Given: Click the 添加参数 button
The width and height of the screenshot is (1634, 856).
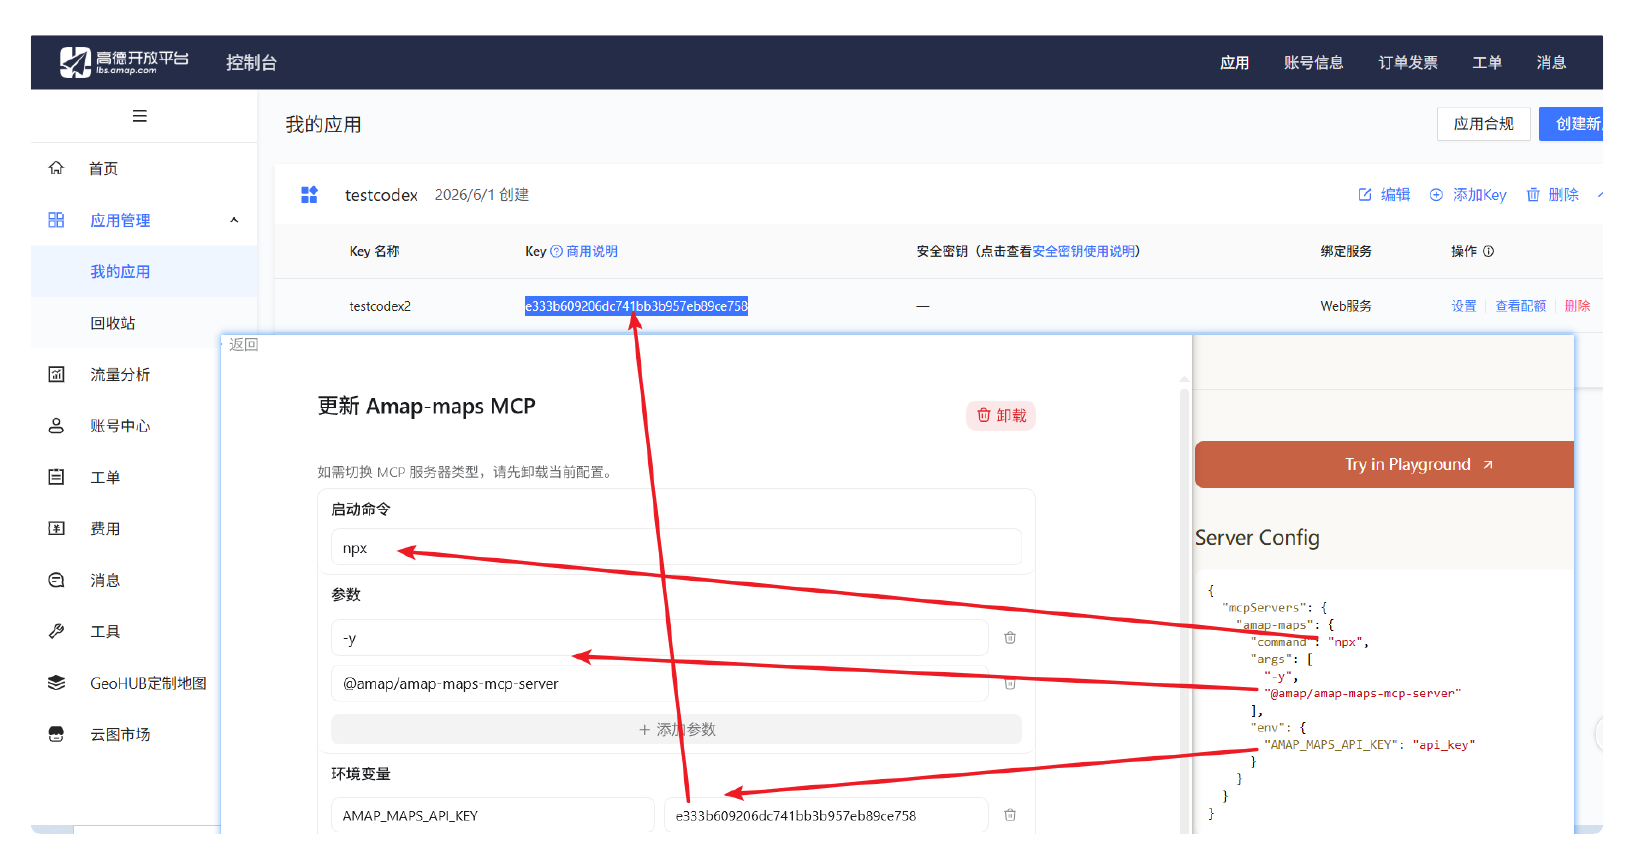Looking at the screenshot, I should 676,730.
